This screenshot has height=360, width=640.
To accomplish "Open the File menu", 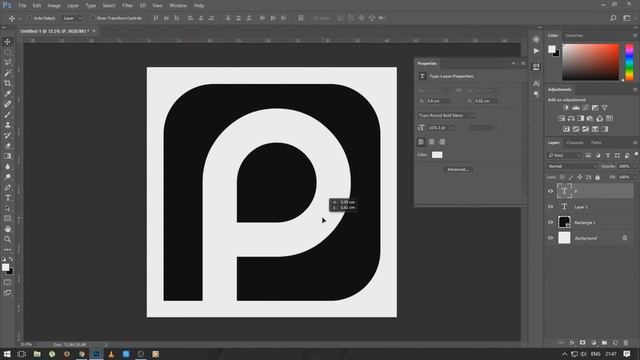I will point(22,6).
